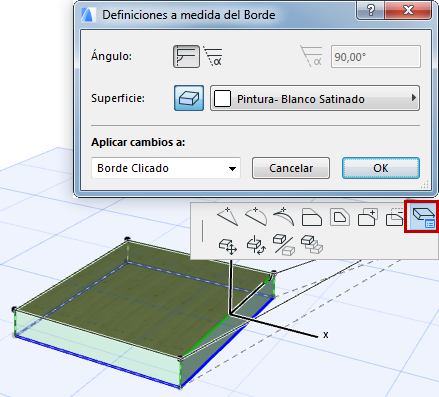Select the subtract from polygon icon
Viewport: 439px width, 397px height.
point(395,217)
